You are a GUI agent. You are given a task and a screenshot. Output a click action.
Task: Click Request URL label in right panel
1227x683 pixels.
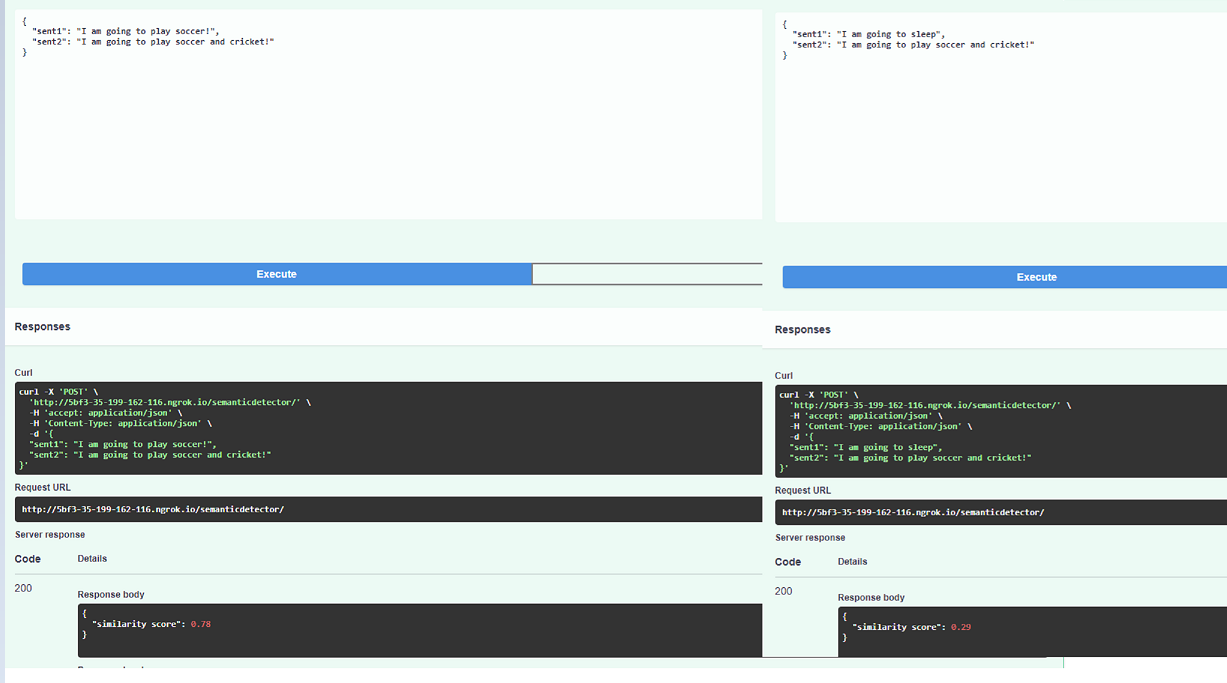coord(803,490)
